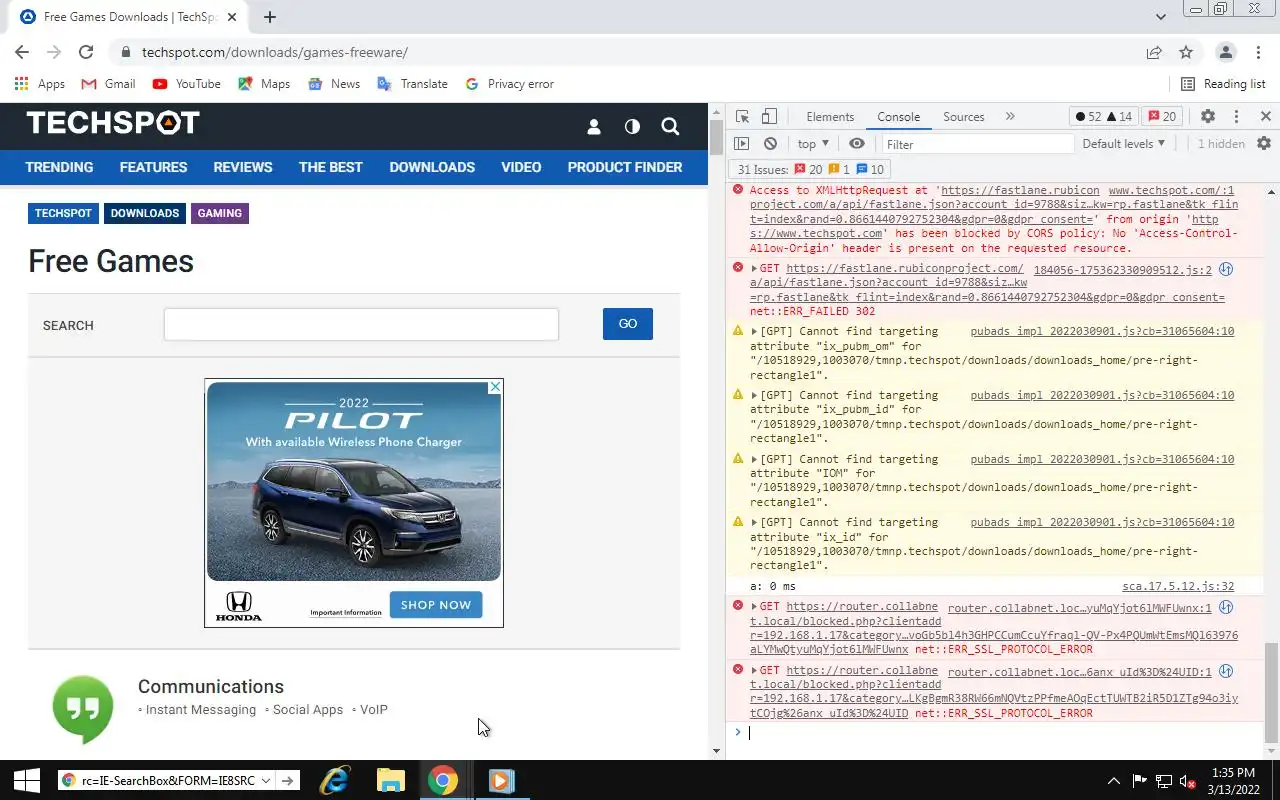The image size is (1280, 800).
Task: Click the DOWNLOADS breadcrumb tag
Action: click(x=145, y=213)
